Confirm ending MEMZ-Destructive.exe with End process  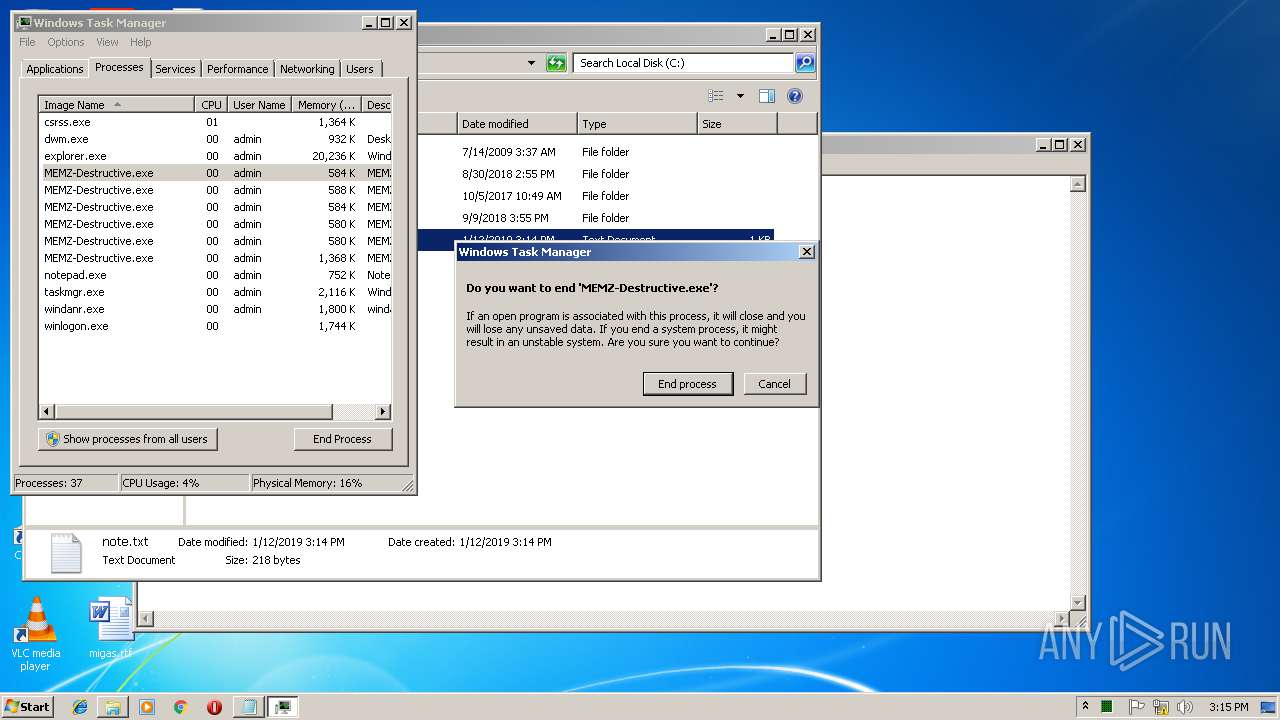[x=687, y=384]
